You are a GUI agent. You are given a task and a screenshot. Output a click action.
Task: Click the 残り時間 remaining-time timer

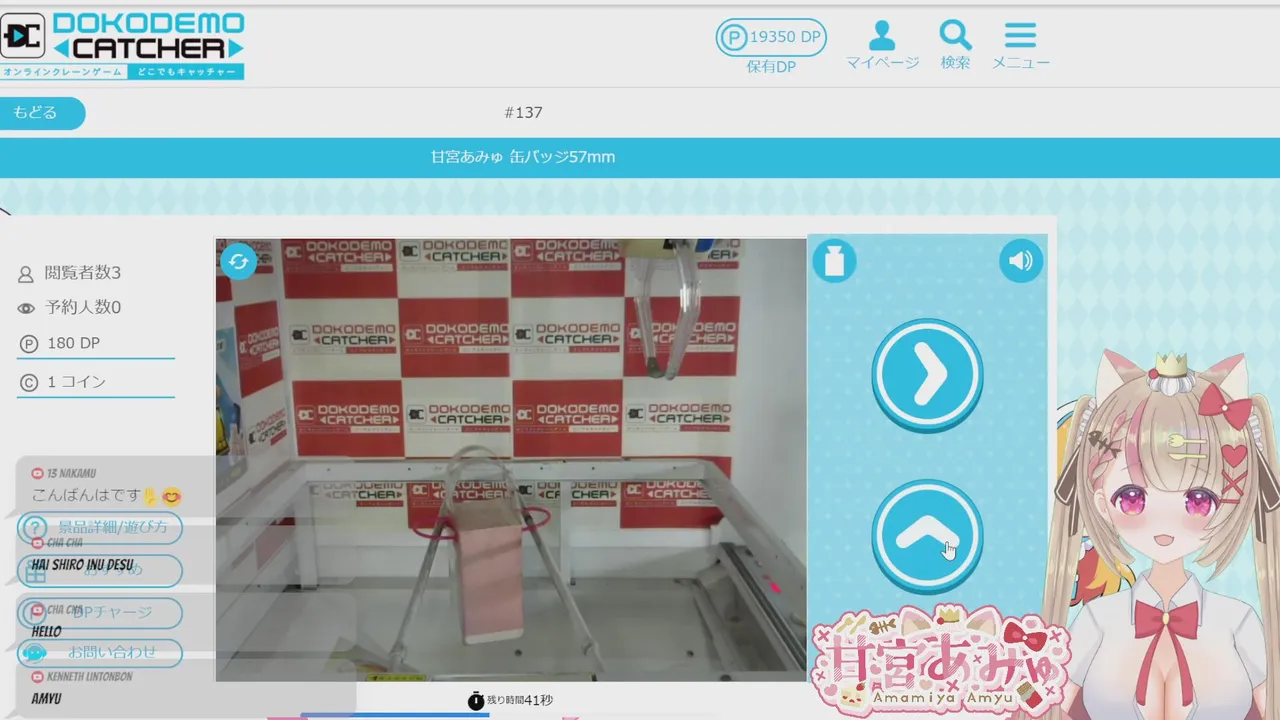[510, 700]
